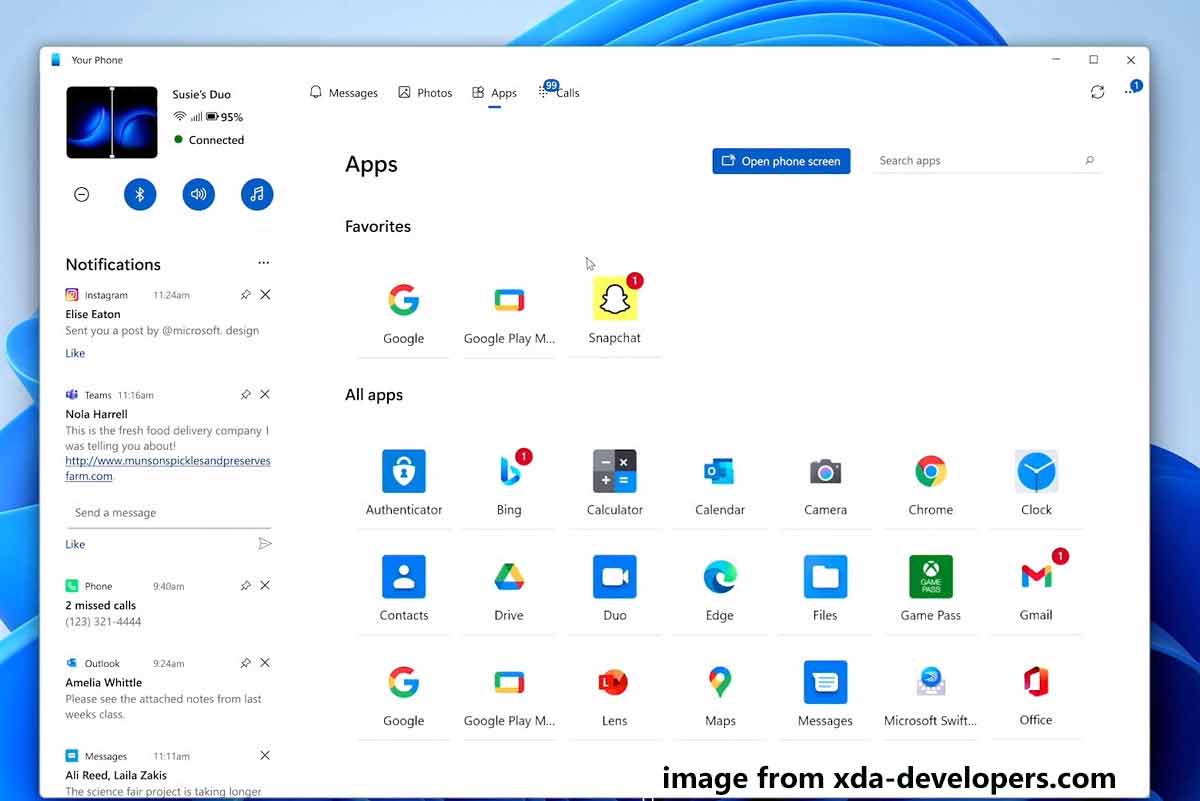This screenshot has width=1200, height=801.
Task: Click the Send a message field
Action: point(168,513)
